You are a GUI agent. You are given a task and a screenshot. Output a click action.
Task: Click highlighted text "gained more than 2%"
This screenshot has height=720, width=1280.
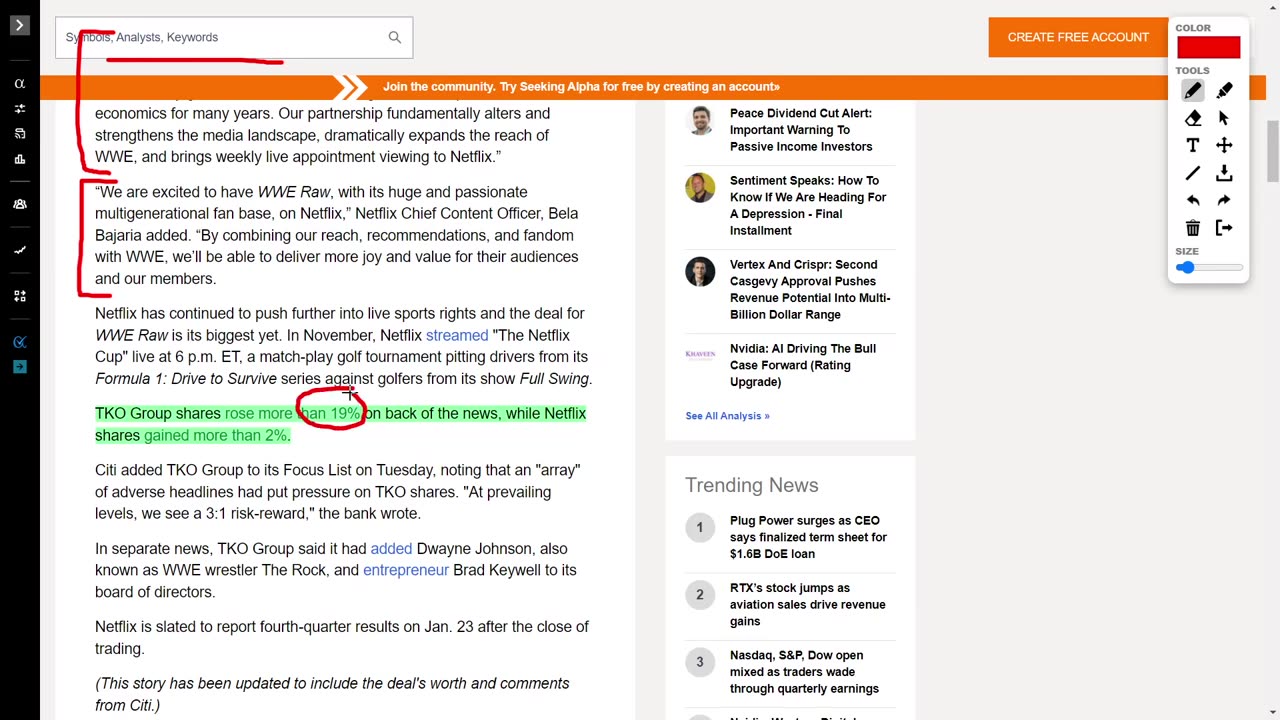[215, 436]
